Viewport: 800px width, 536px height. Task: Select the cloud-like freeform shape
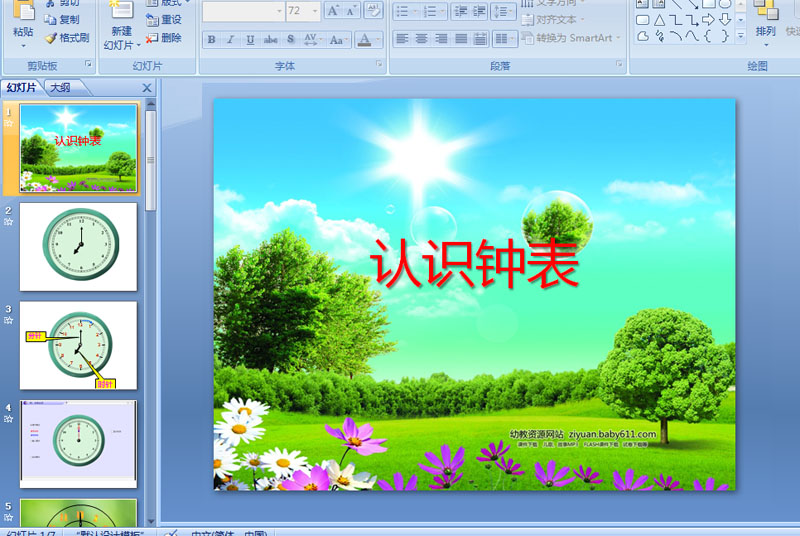pos(643,36)
